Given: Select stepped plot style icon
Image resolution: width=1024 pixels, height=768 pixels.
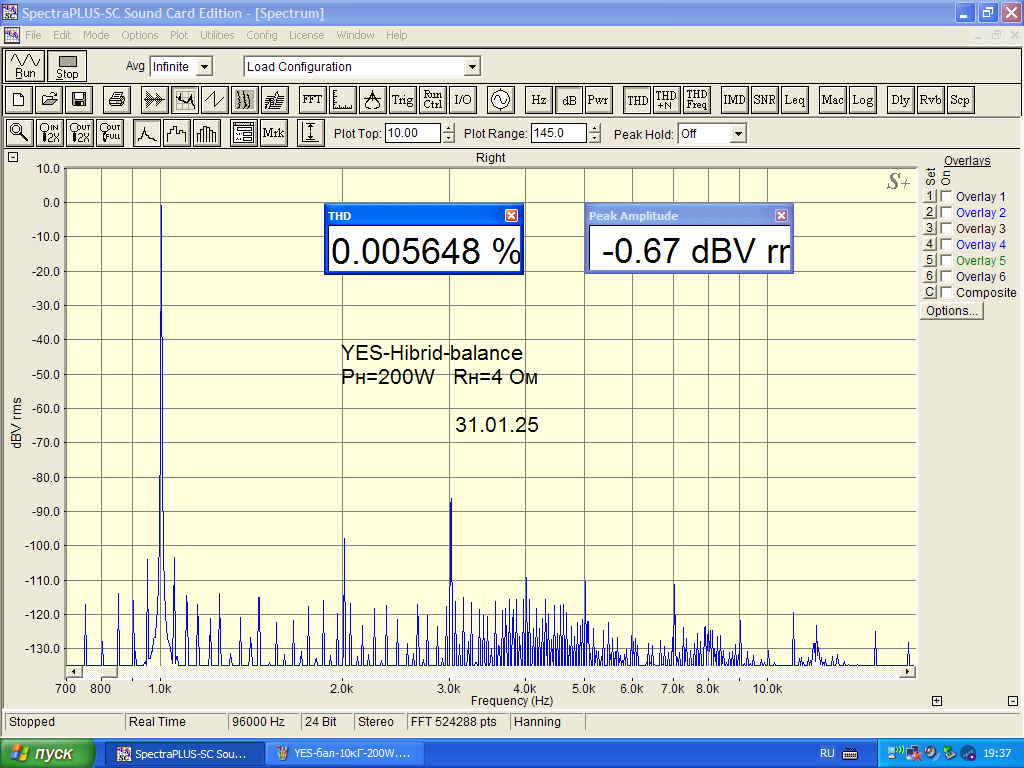Looking at the screenshot, I should (x=177, y=133).
